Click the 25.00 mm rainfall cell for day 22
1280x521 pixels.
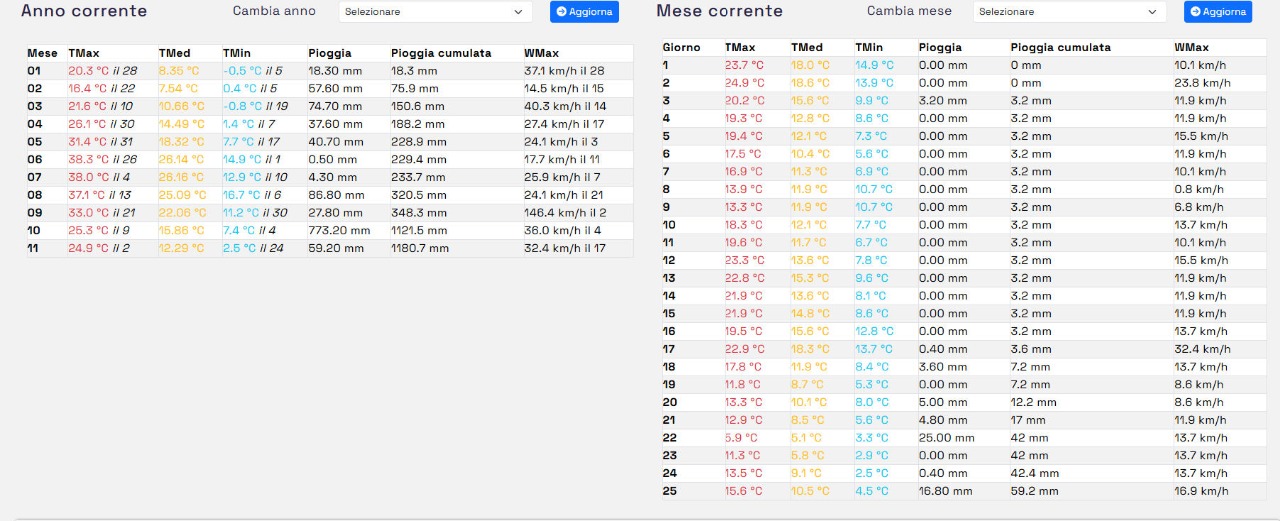coord(946,438)
